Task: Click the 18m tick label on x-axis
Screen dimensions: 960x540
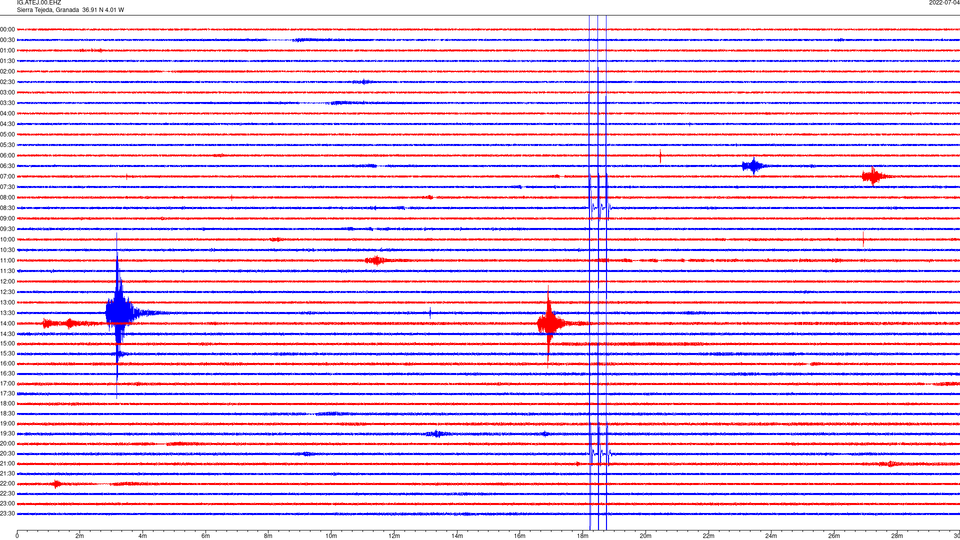Action: pyautogui.click(x=583, y=536)
